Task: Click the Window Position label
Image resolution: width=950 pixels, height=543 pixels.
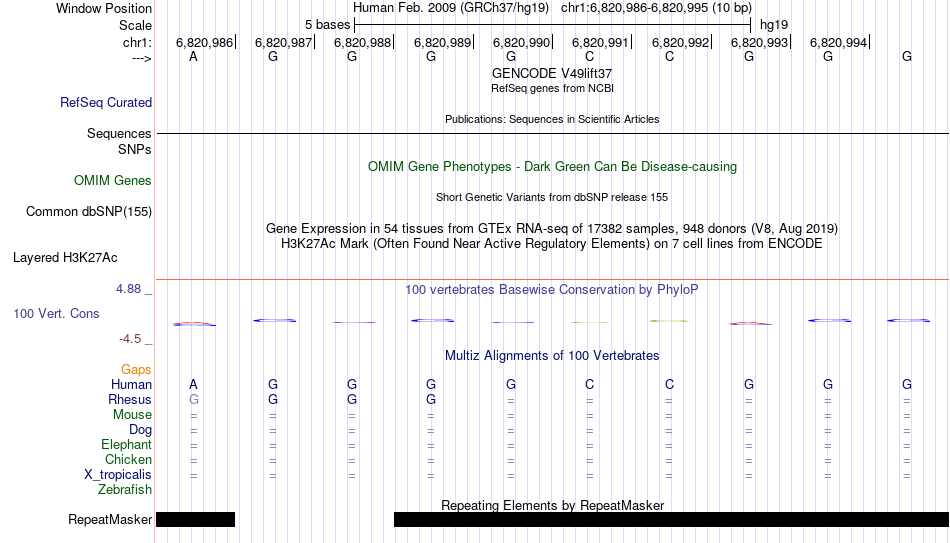Action: [x=104, y=8]
